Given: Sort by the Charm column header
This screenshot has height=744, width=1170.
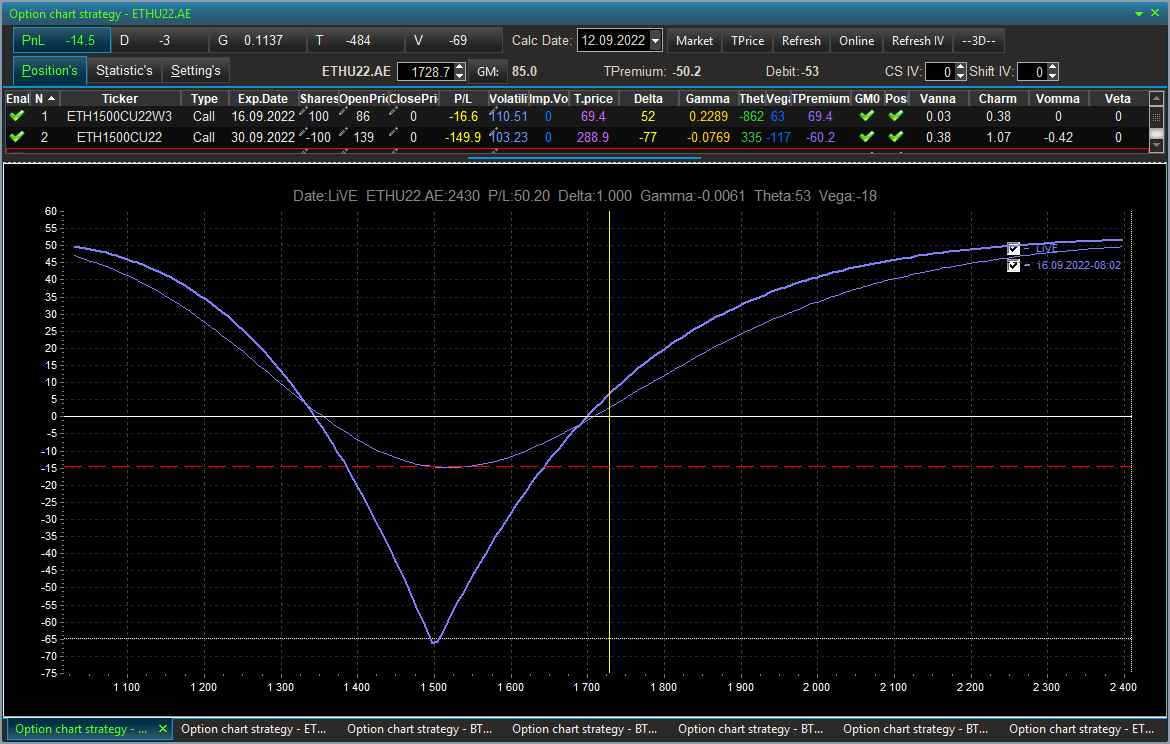Looking at the screenshot, I should coord(998,99).
